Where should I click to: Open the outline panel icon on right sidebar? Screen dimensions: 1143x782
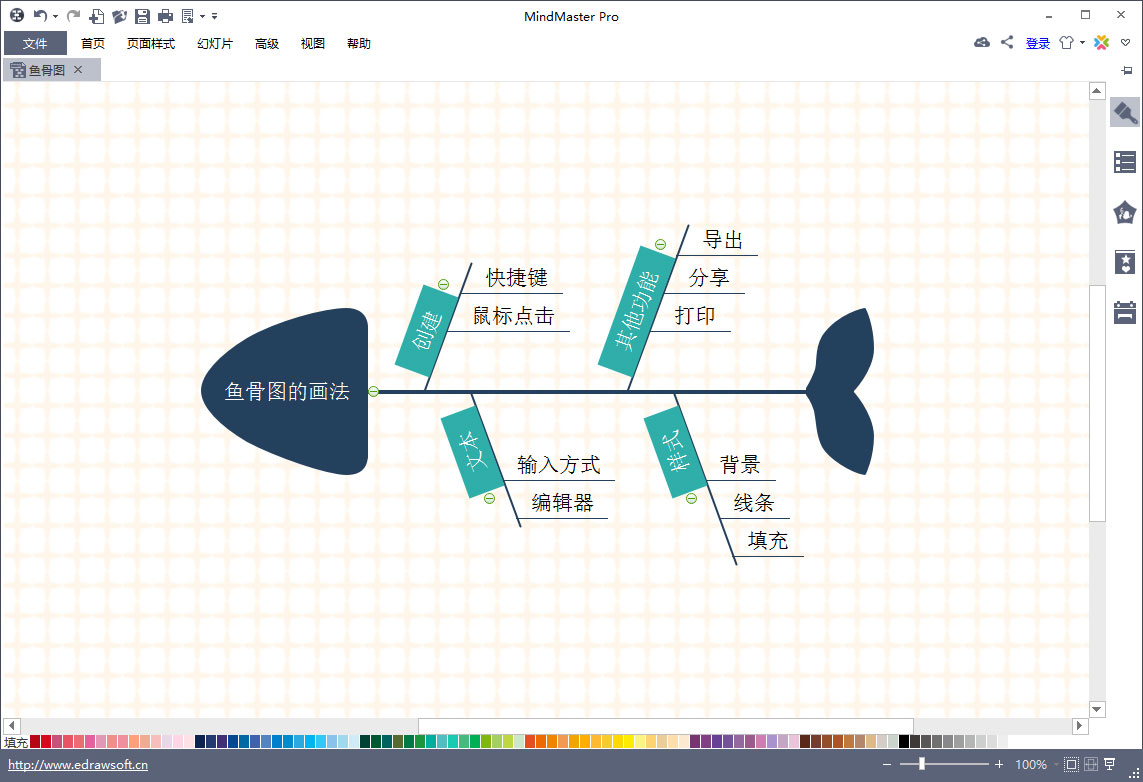[x=1124, y=161]
